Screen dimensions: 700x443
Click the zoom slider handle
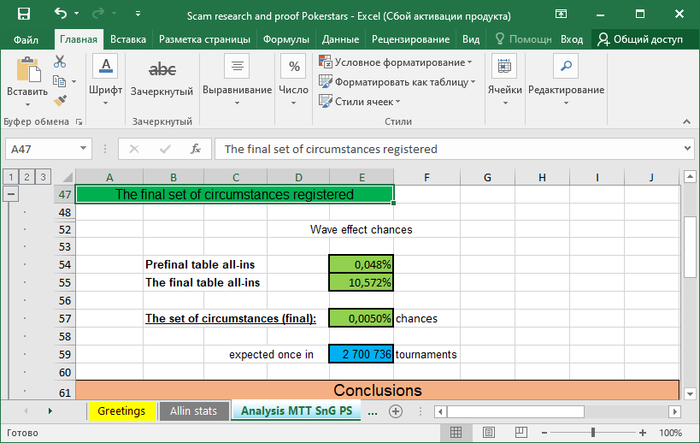point(593,432)
